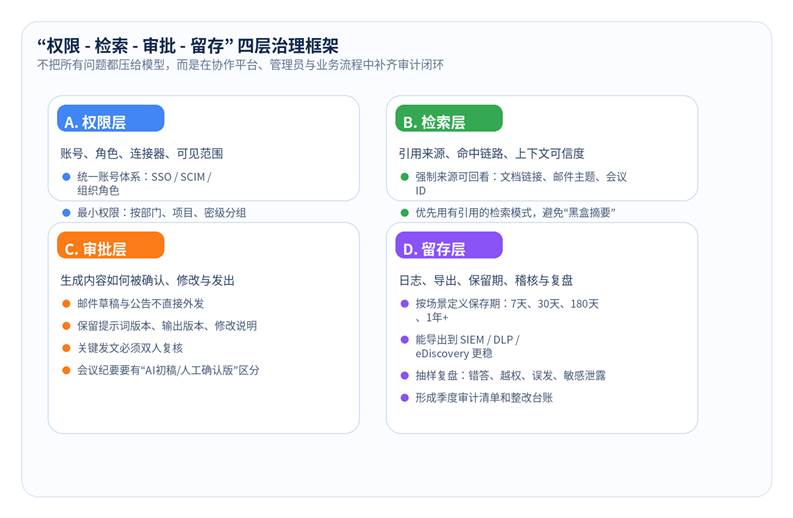This screenshot has height=518, width=793.
Task: Click the orange bullet beside 关键发文必须双人复核
Action: [x=66, y=348]
